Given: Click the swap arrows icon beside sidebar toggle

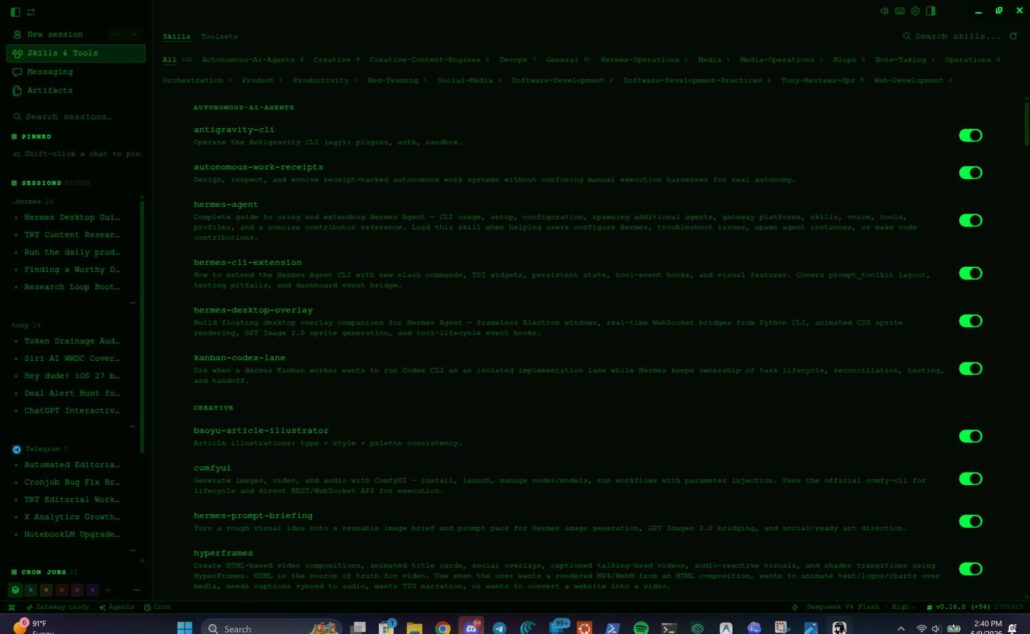Looking at the screenshot, I should 31,12.
